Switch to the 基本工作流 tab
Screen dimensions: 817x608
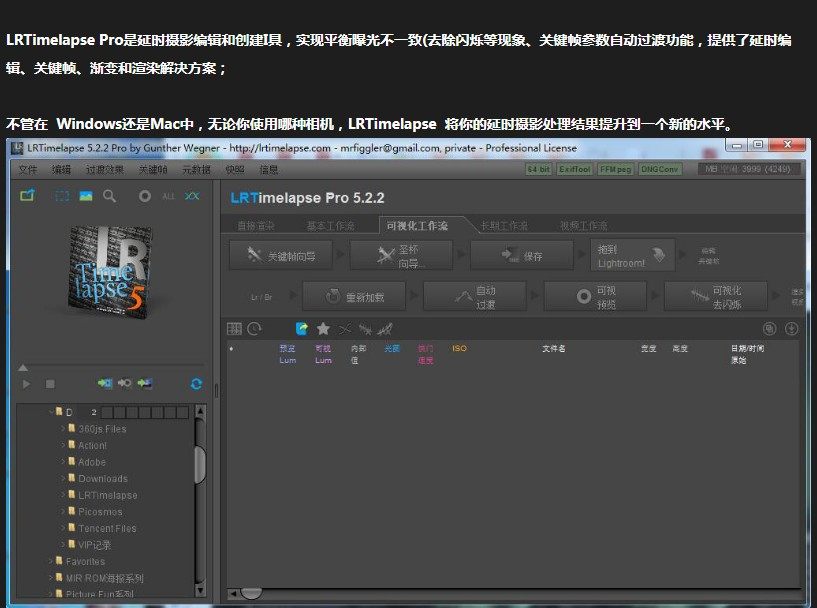[x=330, y=226]
